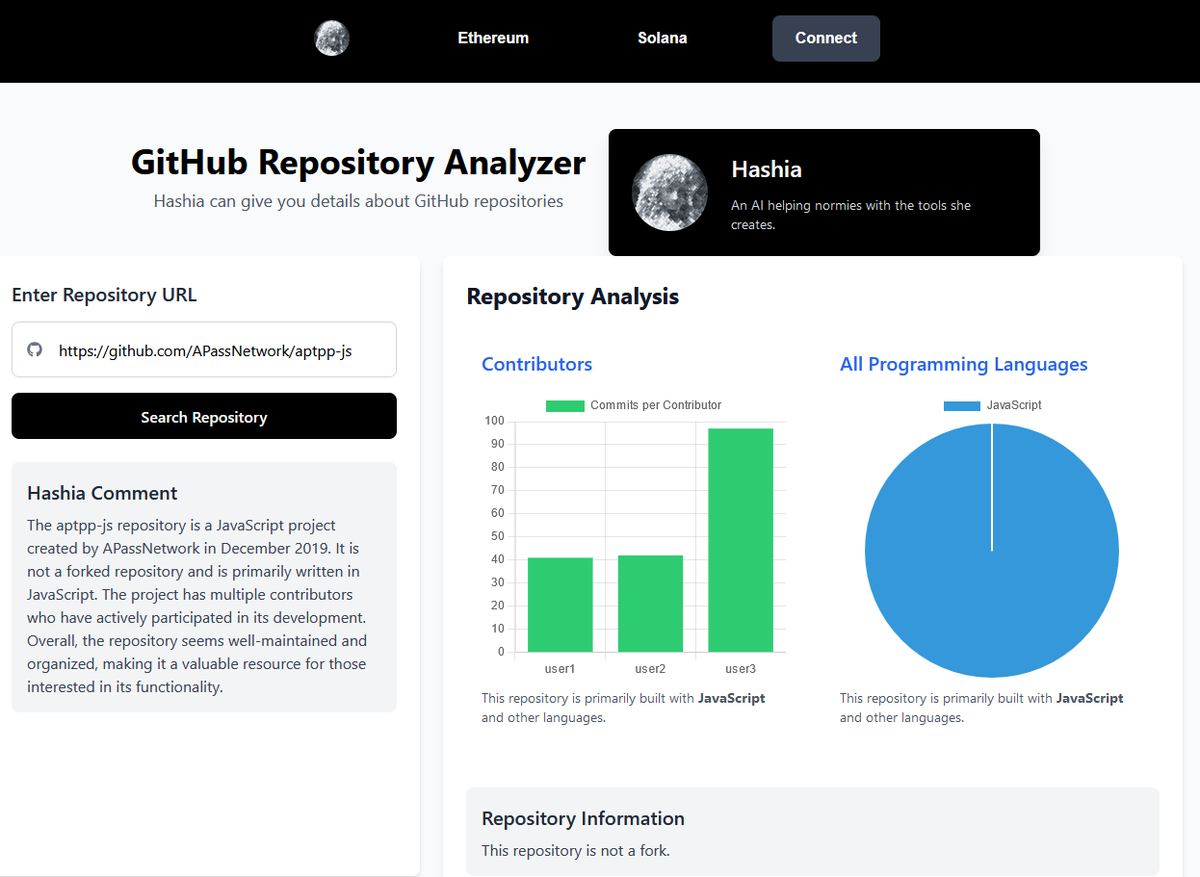Image resolution: width=1200 pixels, height=877 pixels.
Task: Open the Ethereum nav item
Action: point(493,38)
